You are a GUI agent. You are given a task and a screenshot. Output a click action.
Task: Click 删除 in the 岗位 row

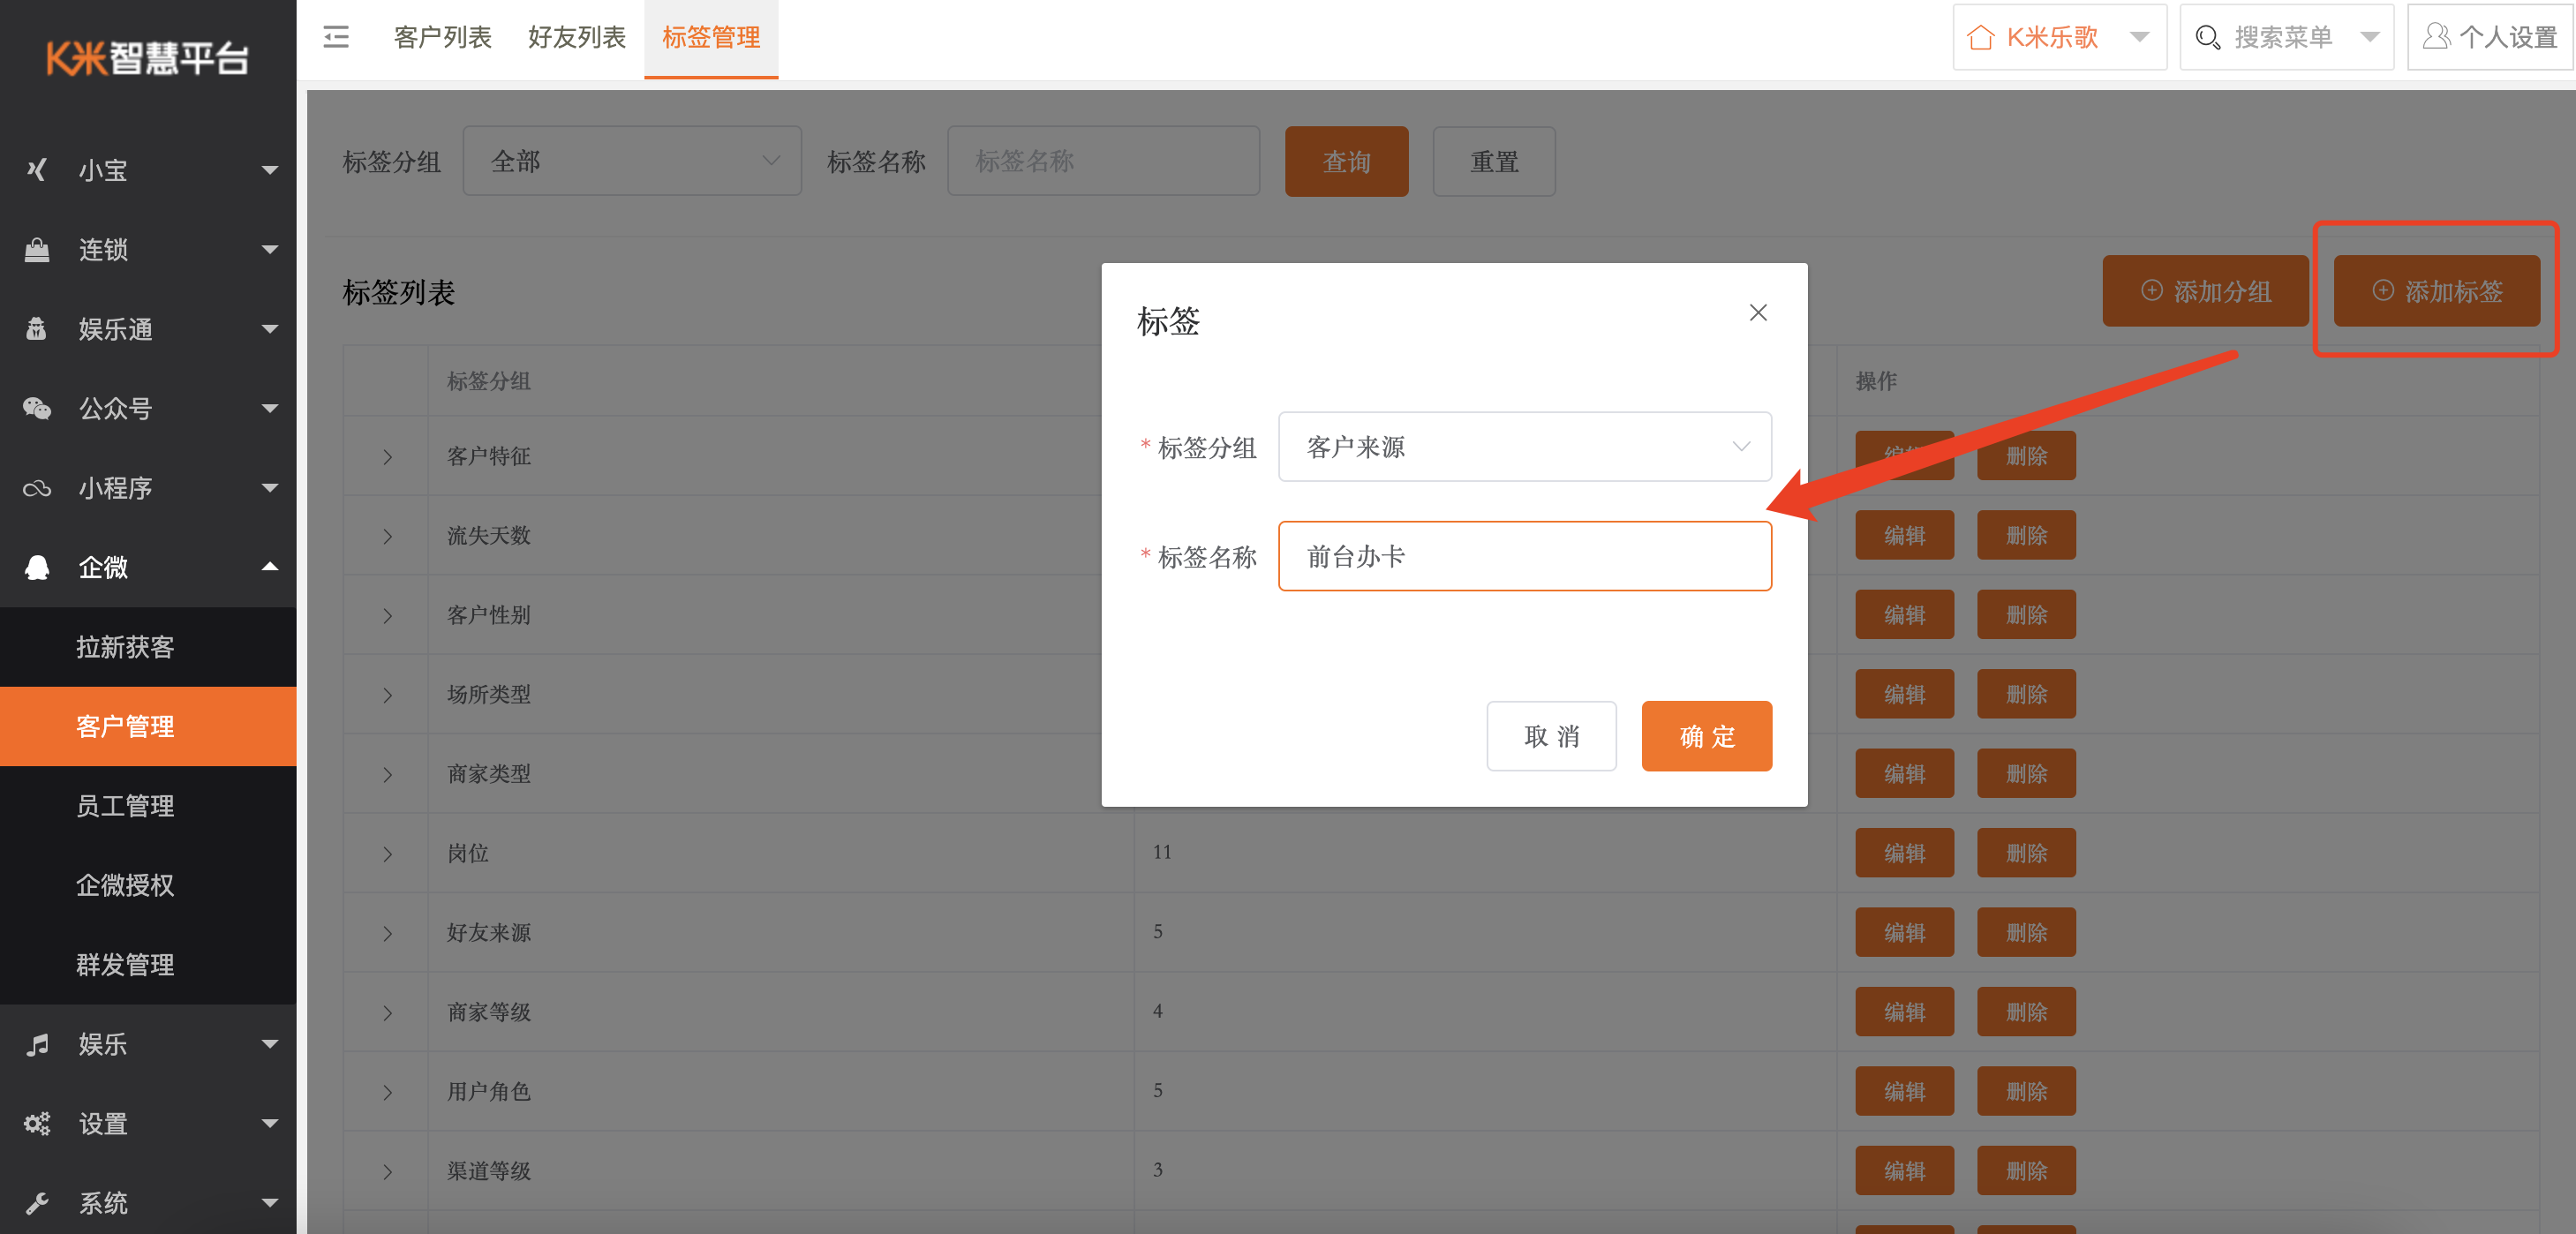point(2026,853)
